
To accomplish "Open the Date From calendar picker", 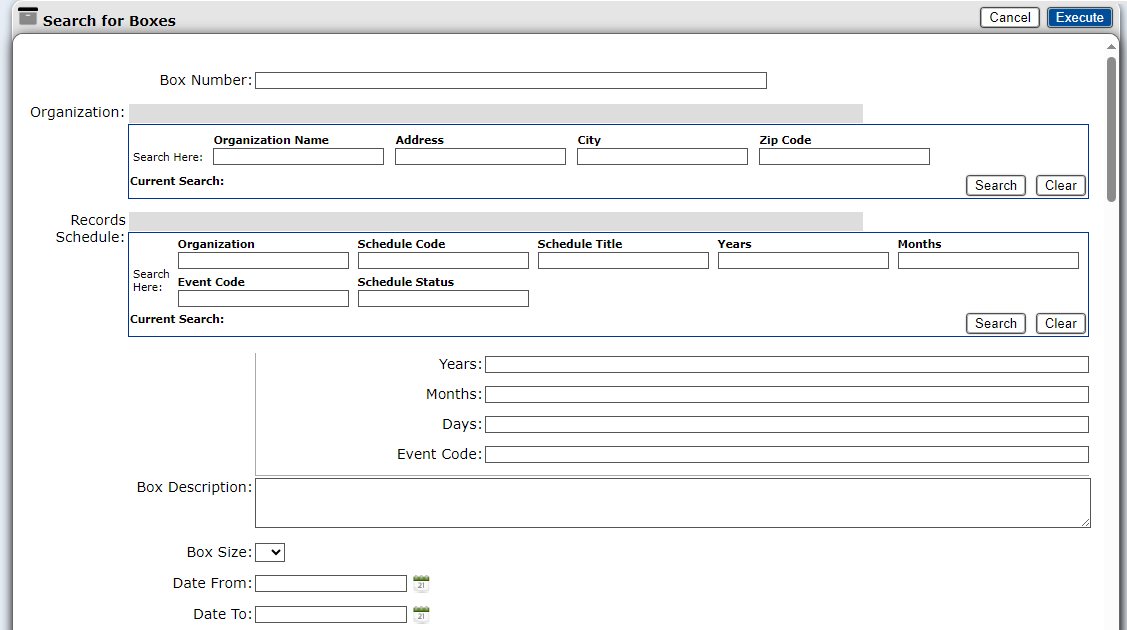I will click(421, 584).
